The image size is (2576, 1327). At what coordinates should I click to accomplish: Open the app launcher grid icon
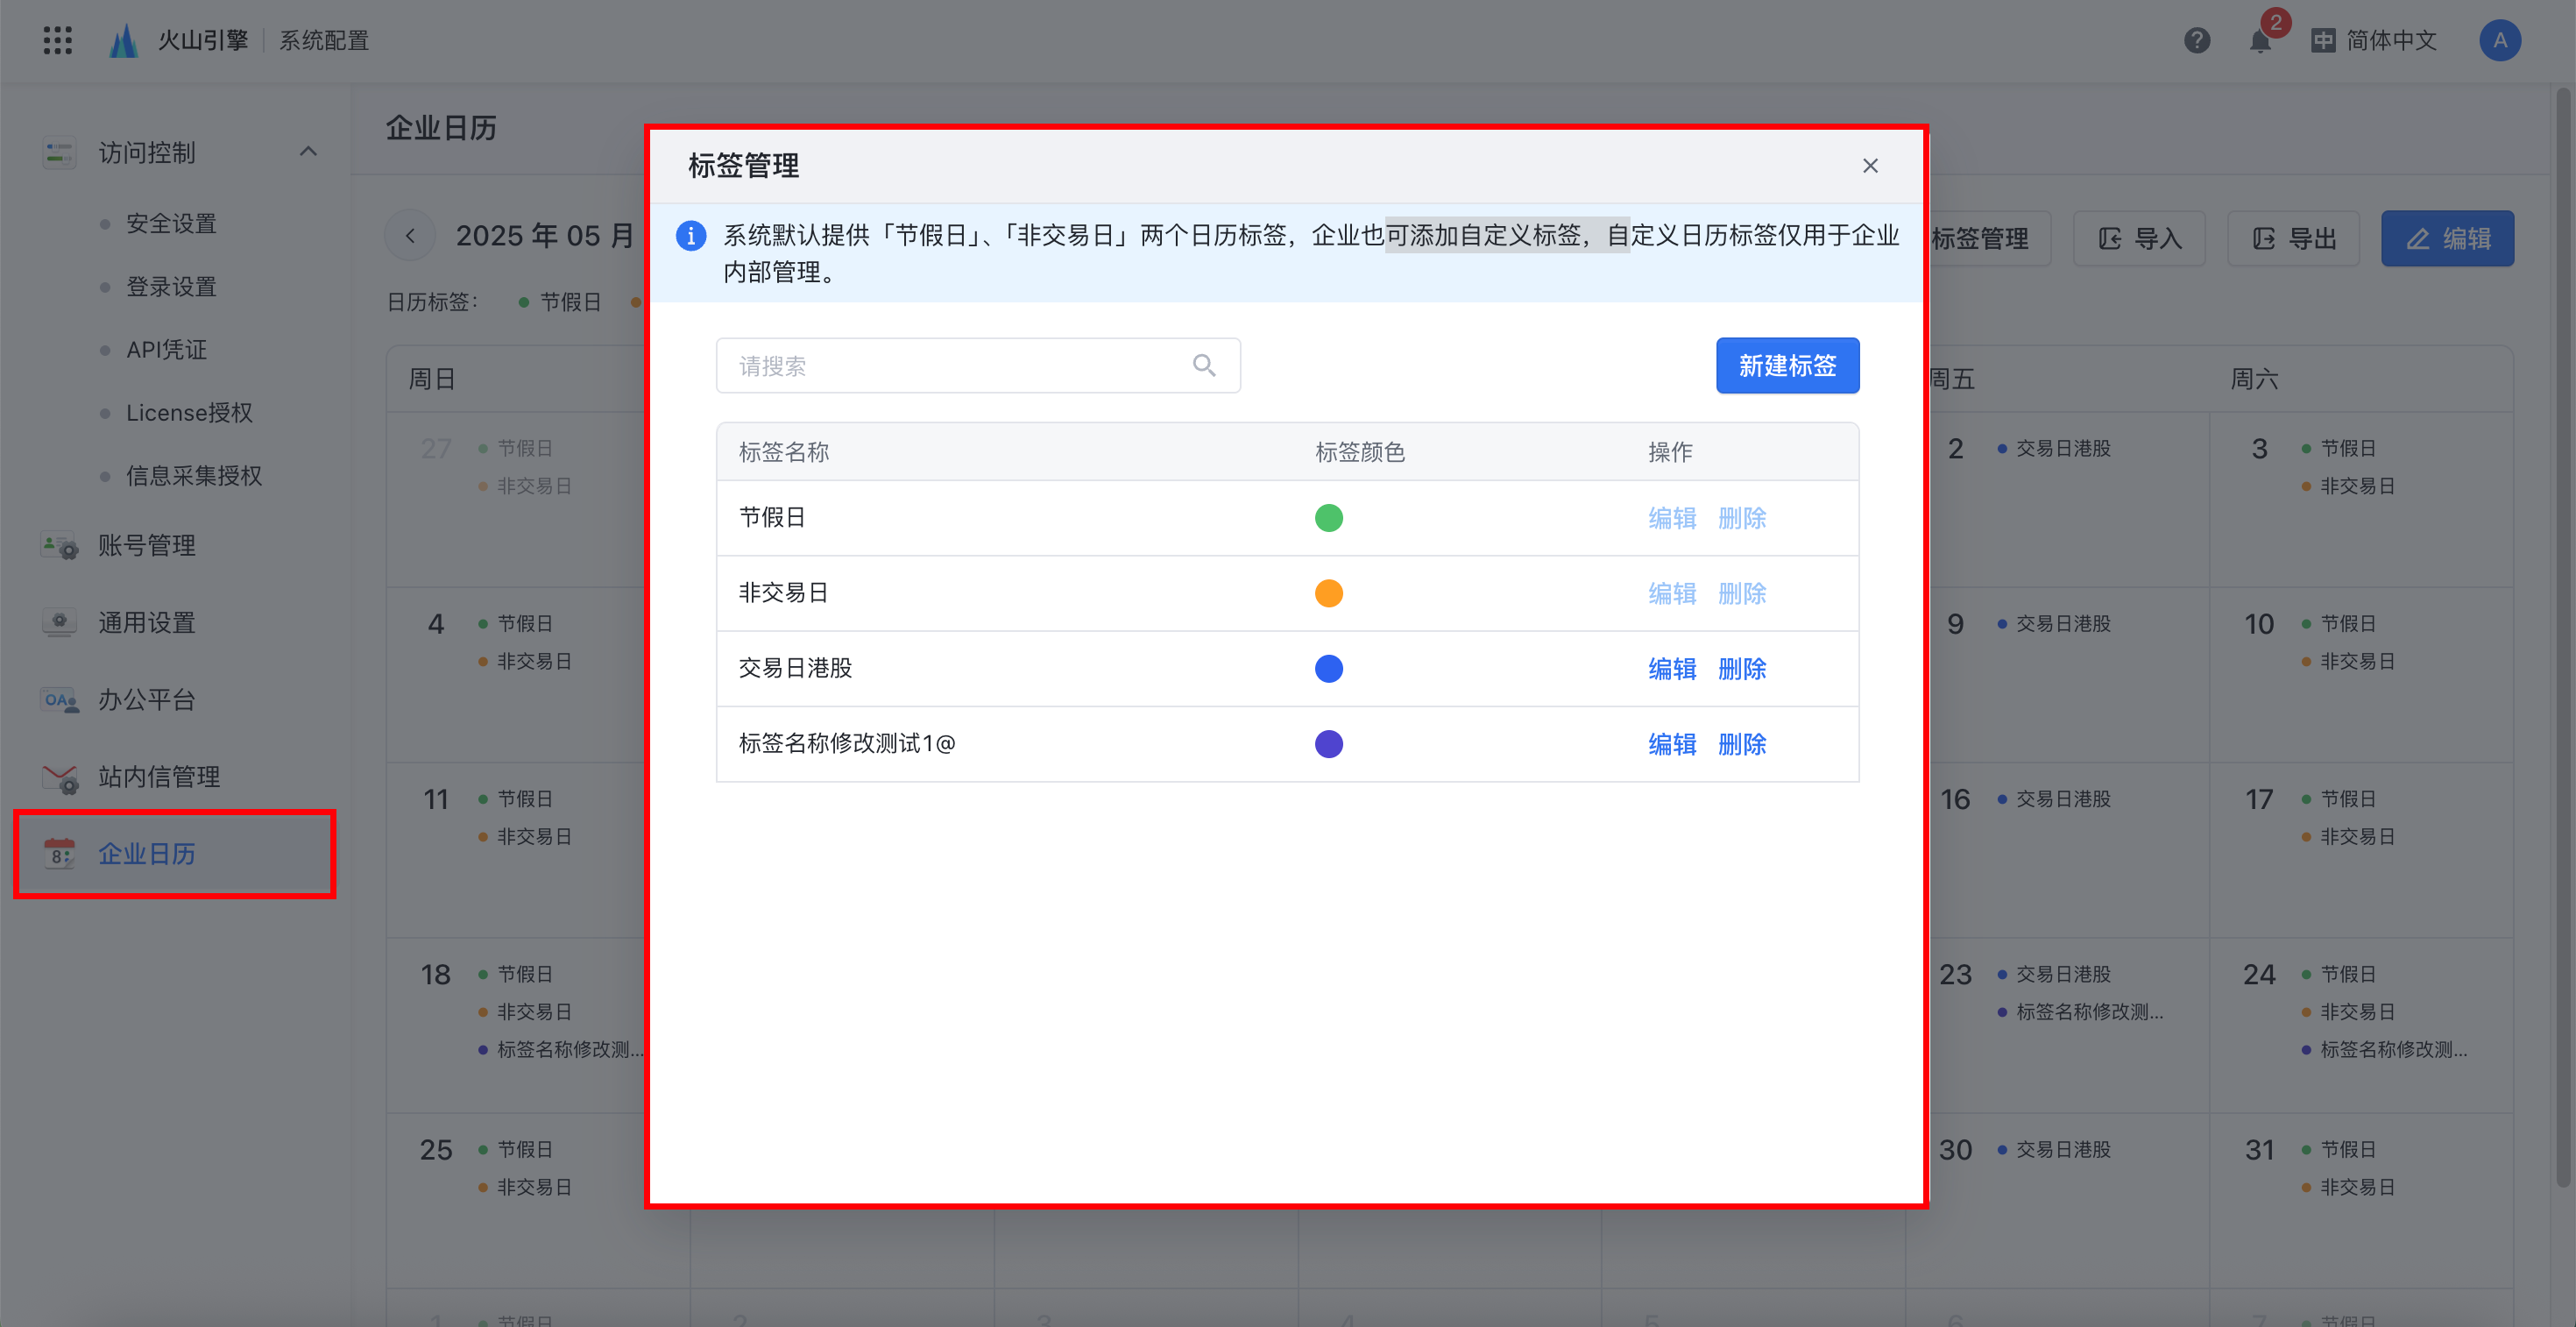tap(58, 40)
